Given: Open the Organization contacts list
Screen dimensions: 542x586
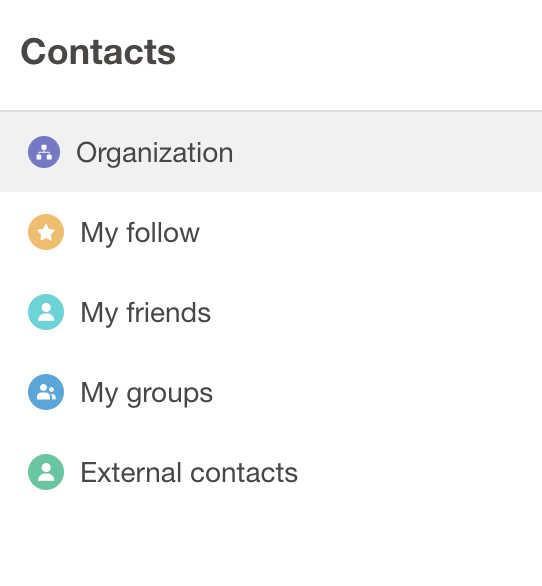Looking at the screenshot, I should point(271,152).
